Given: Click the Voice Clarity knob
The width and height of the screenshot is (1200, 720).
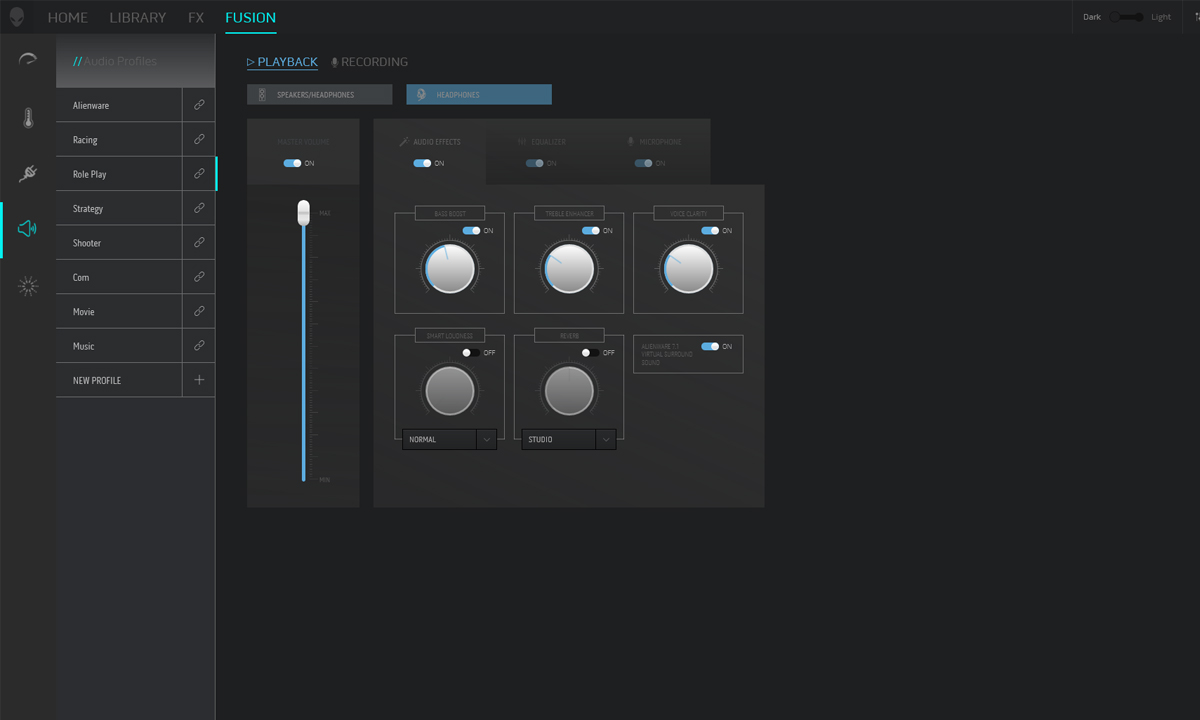Looking at the screenshot, I should (689, 268).
